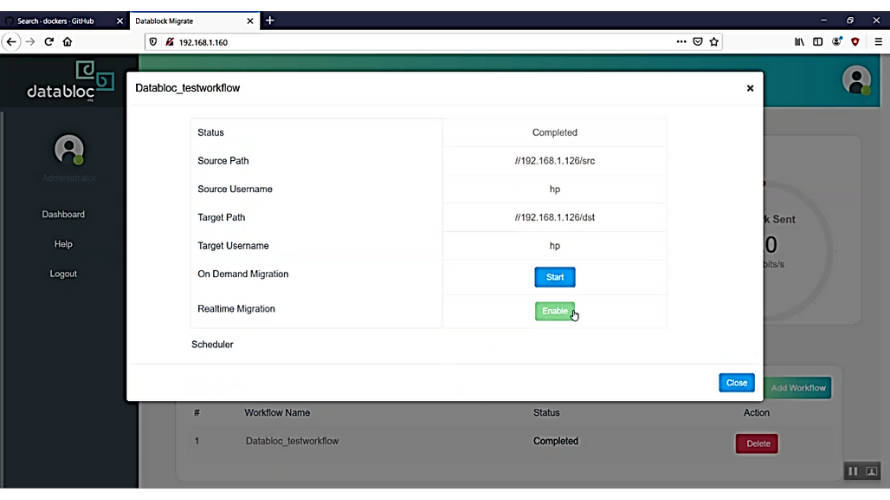Pause the video with pause overlay icon
The height and width of the screenshot is (500, 890).
pyautogui.click(x=853, y=471)
